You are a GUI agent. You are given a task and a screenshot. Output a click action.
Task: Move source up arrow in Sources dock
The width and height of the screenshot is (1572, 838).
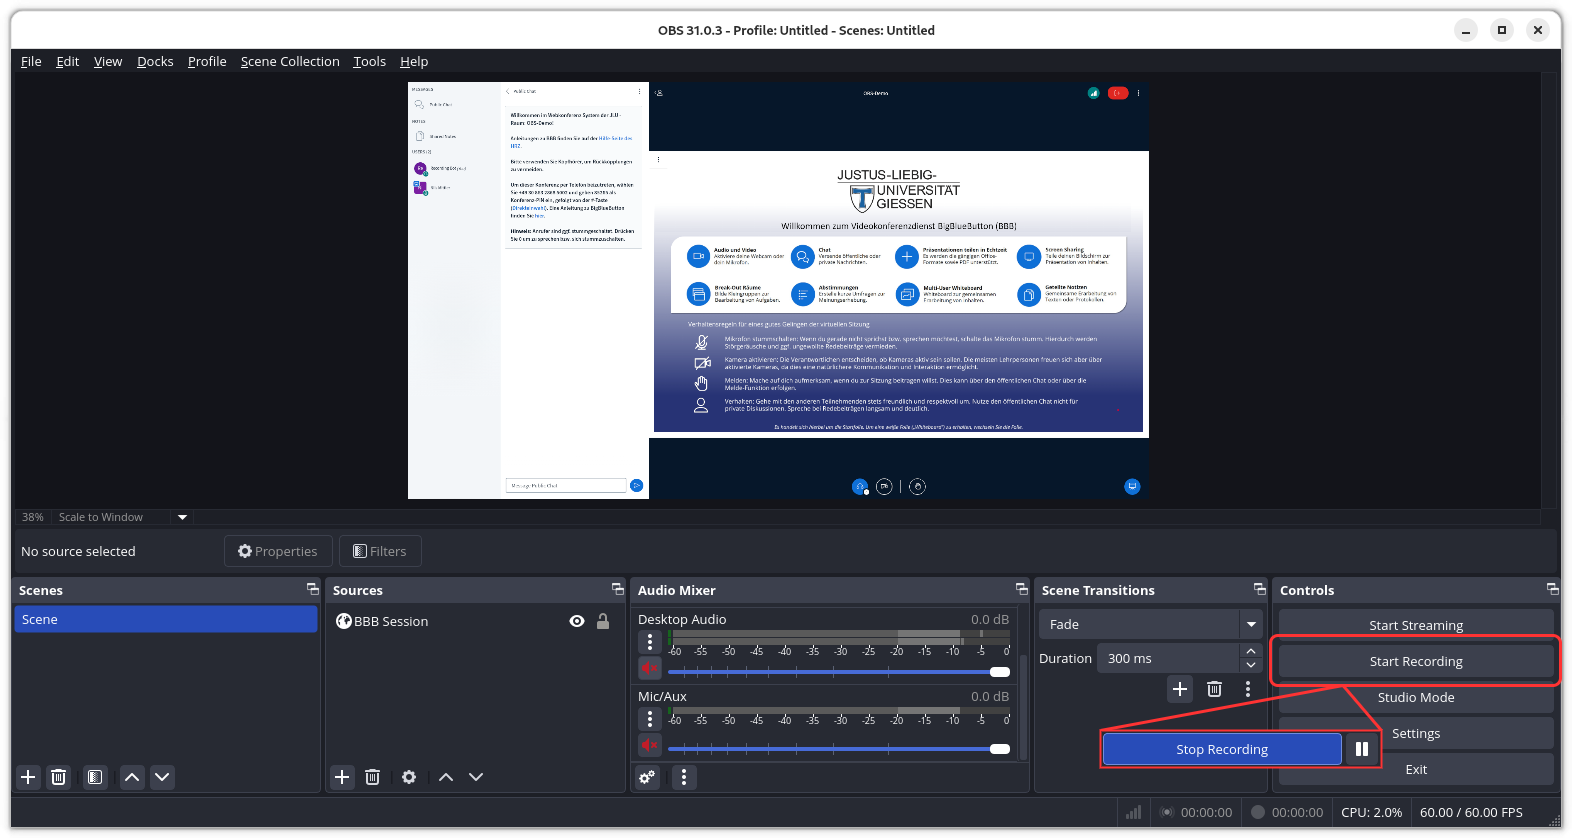click(x=446, y=777)
